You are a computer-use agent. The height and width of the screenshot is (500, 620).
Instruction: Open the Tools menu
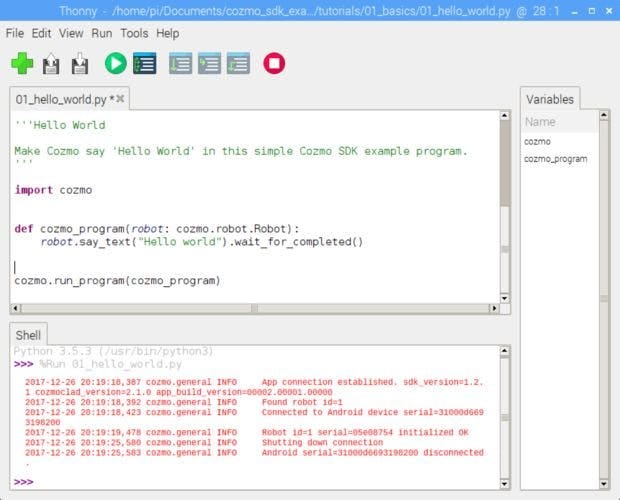pos(134,33)
